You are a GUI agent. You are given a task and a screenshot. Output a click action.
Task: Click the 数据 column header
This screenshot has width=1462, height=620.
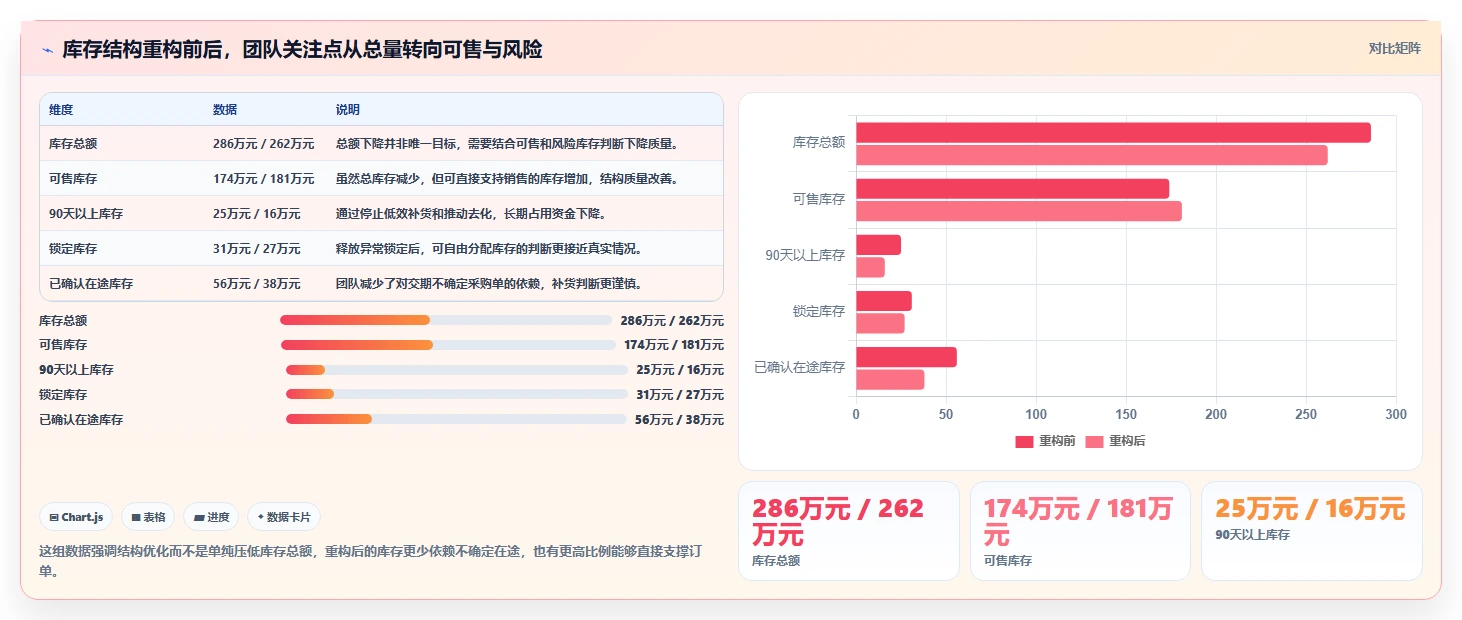[225, 109]
